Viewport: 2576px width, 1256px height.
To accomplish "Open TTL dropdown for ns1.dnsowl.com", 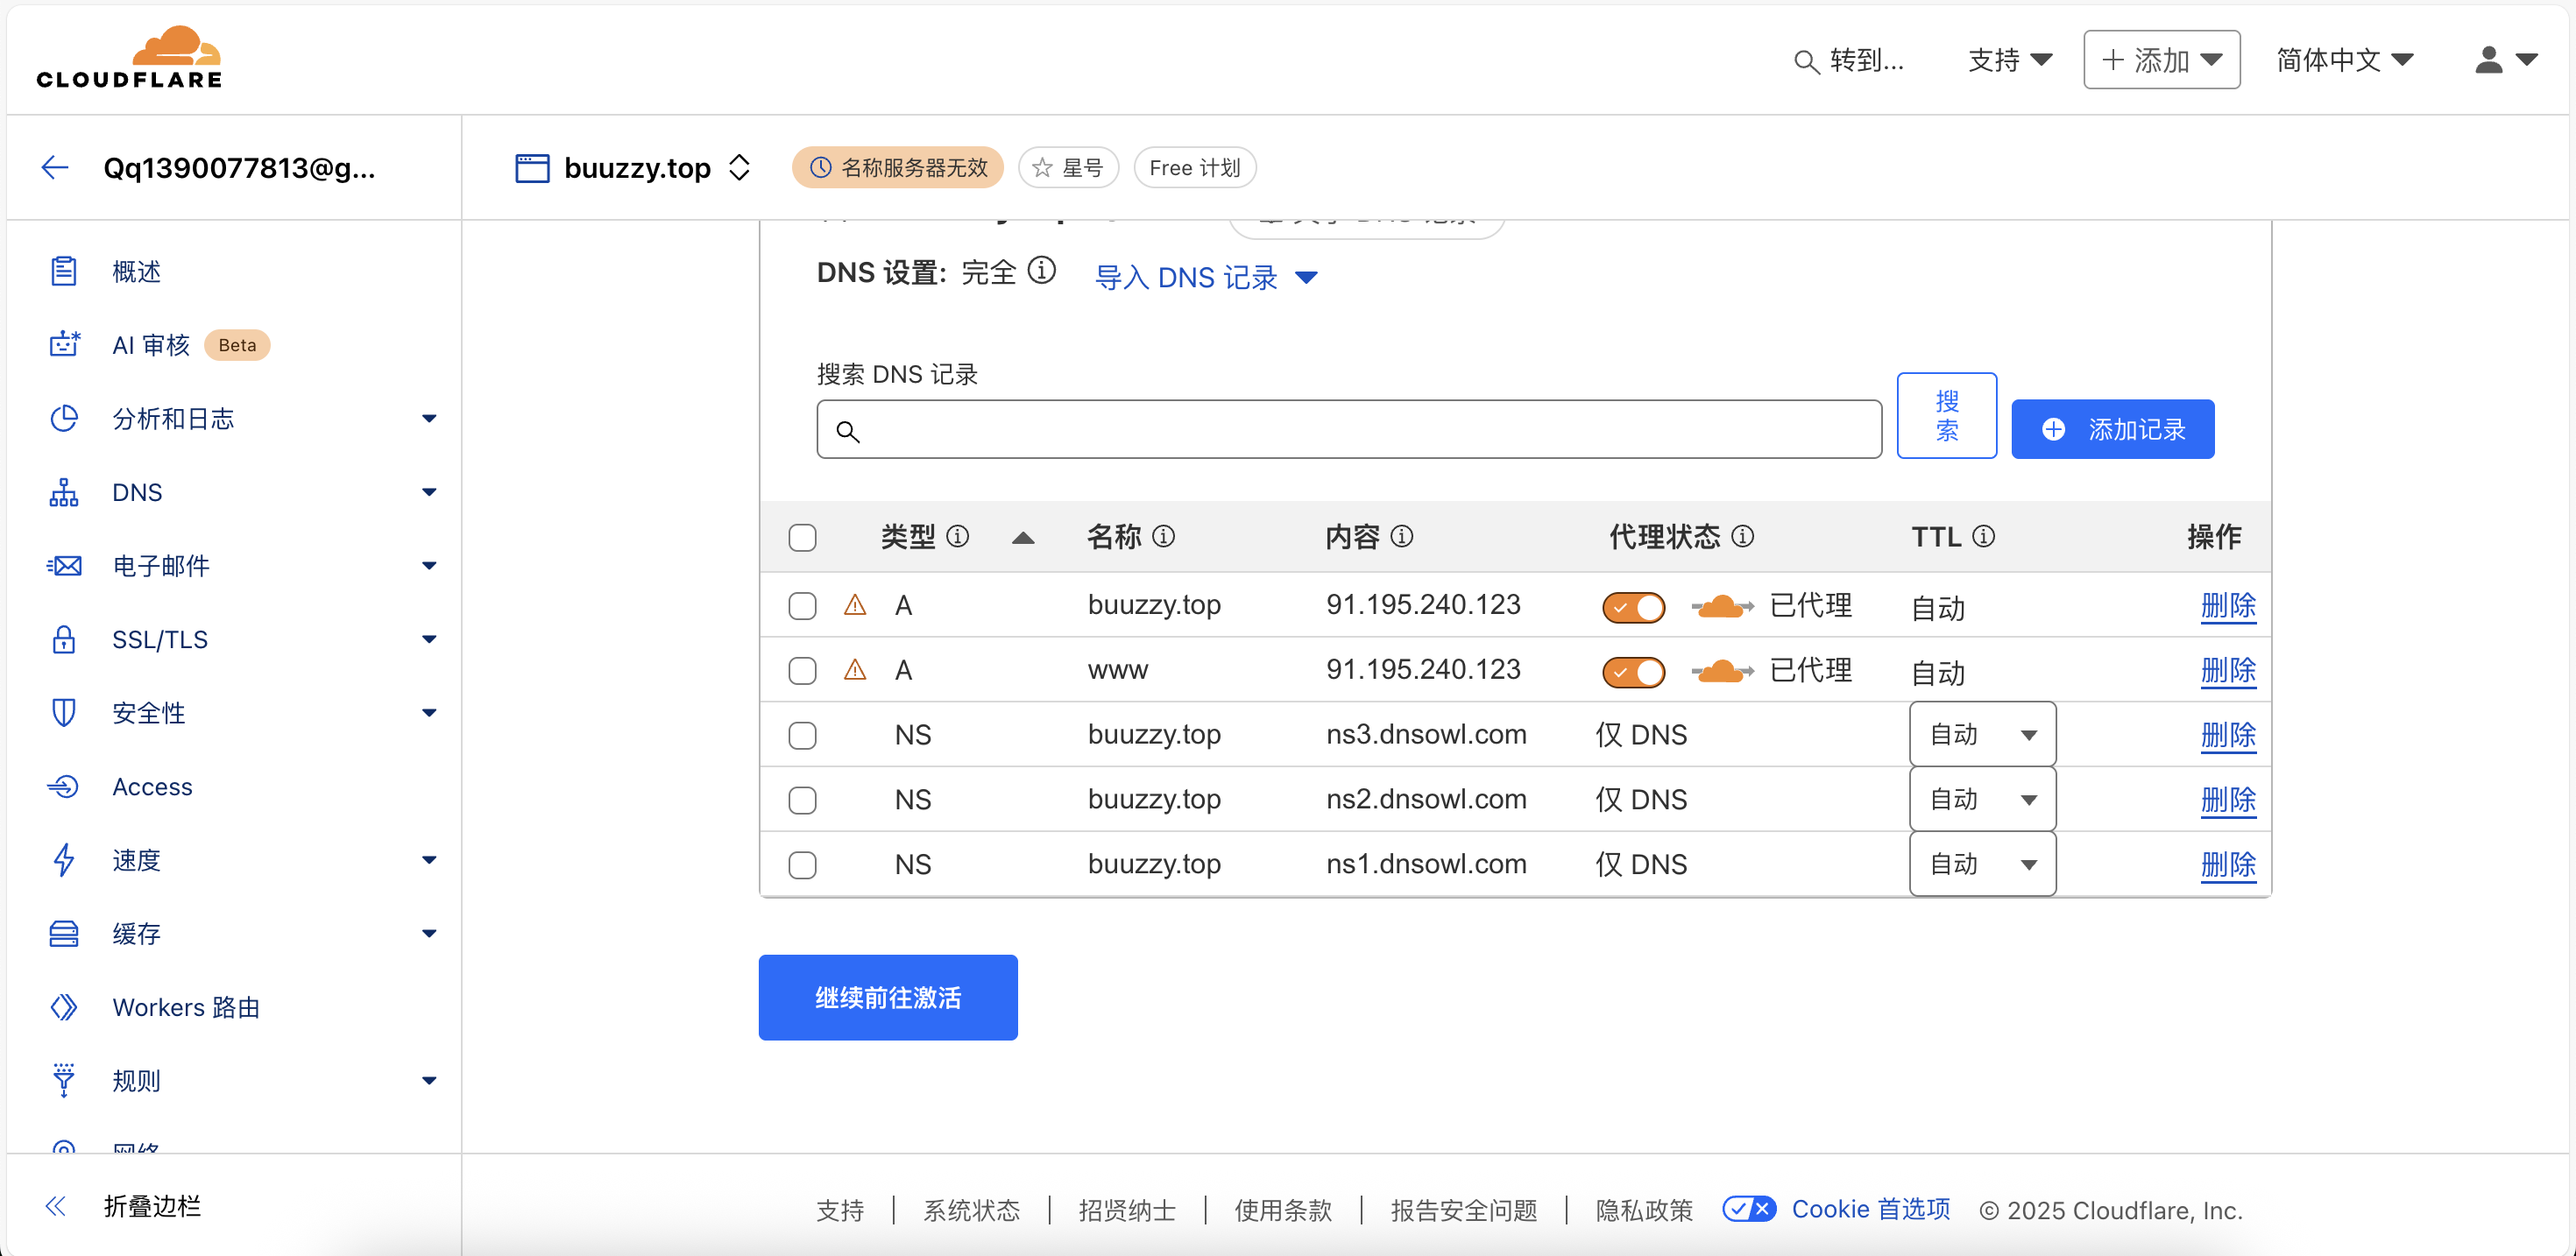I will coord(1983,864).
